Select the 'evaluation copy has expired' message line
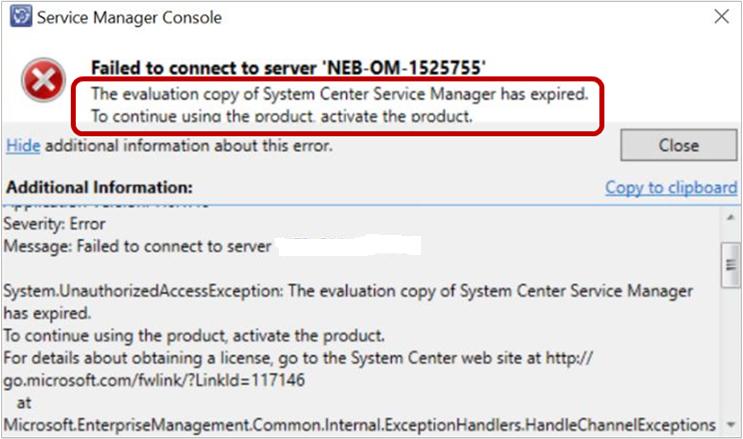Screen dimensions: 743x439 pos(339,94)
